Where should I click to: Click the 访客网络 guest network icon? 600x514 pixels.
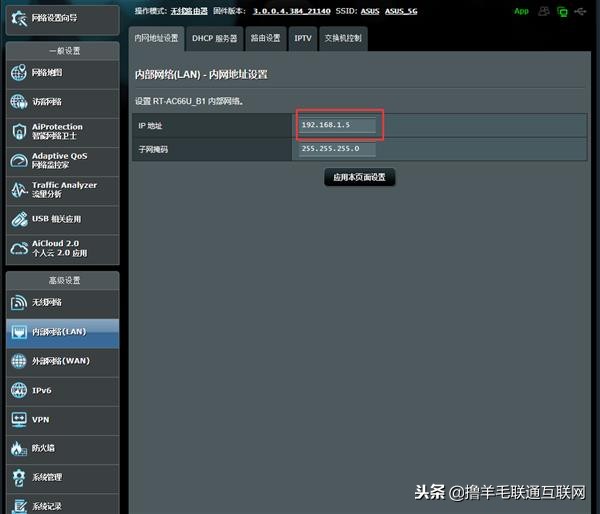pyautogui.click(x=19, y=101)
